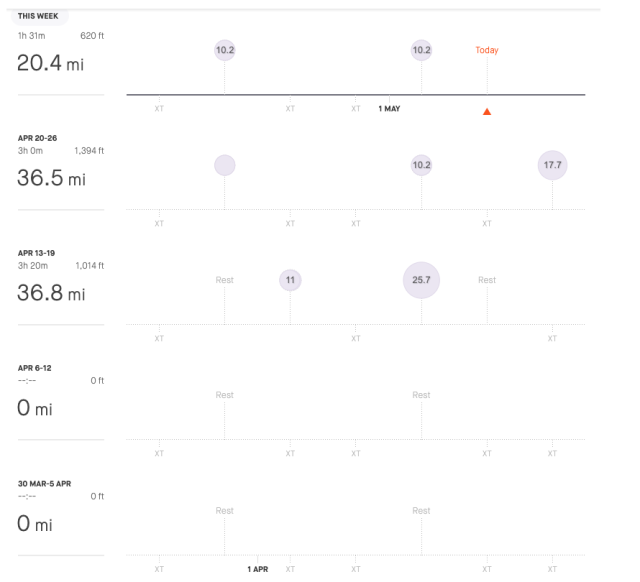
Task: Click the 1 MAY date label
Action: (x=389, y=109)
